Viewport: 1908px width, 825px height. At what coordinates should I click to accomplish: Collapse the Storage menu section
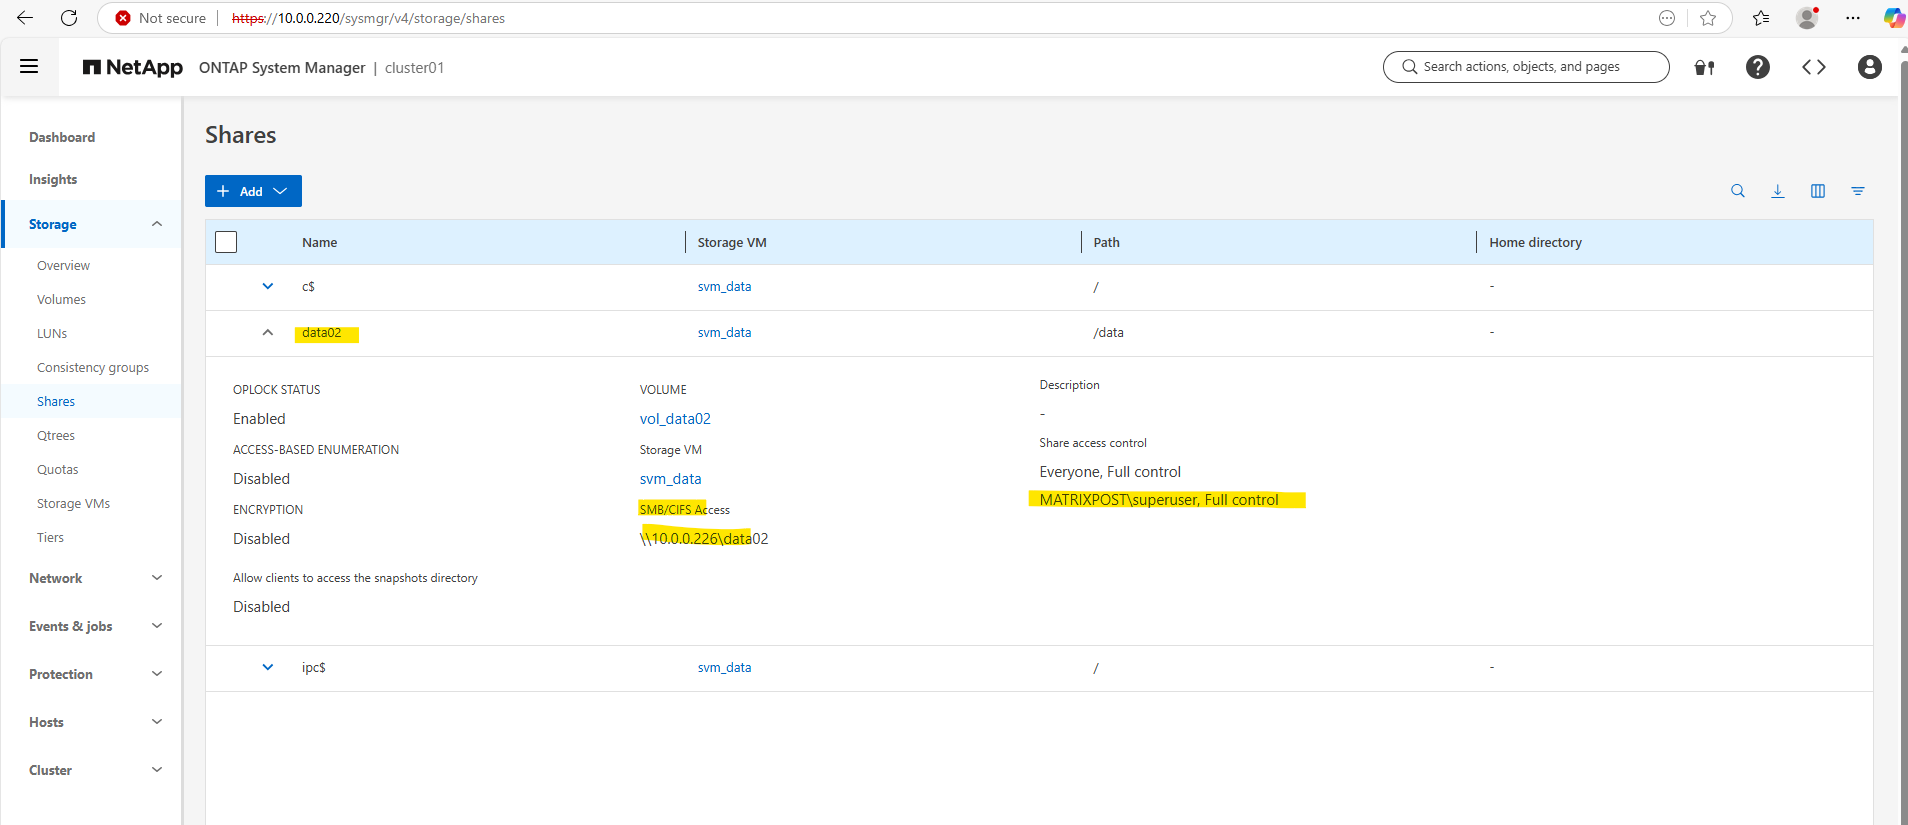pos(157,224)
